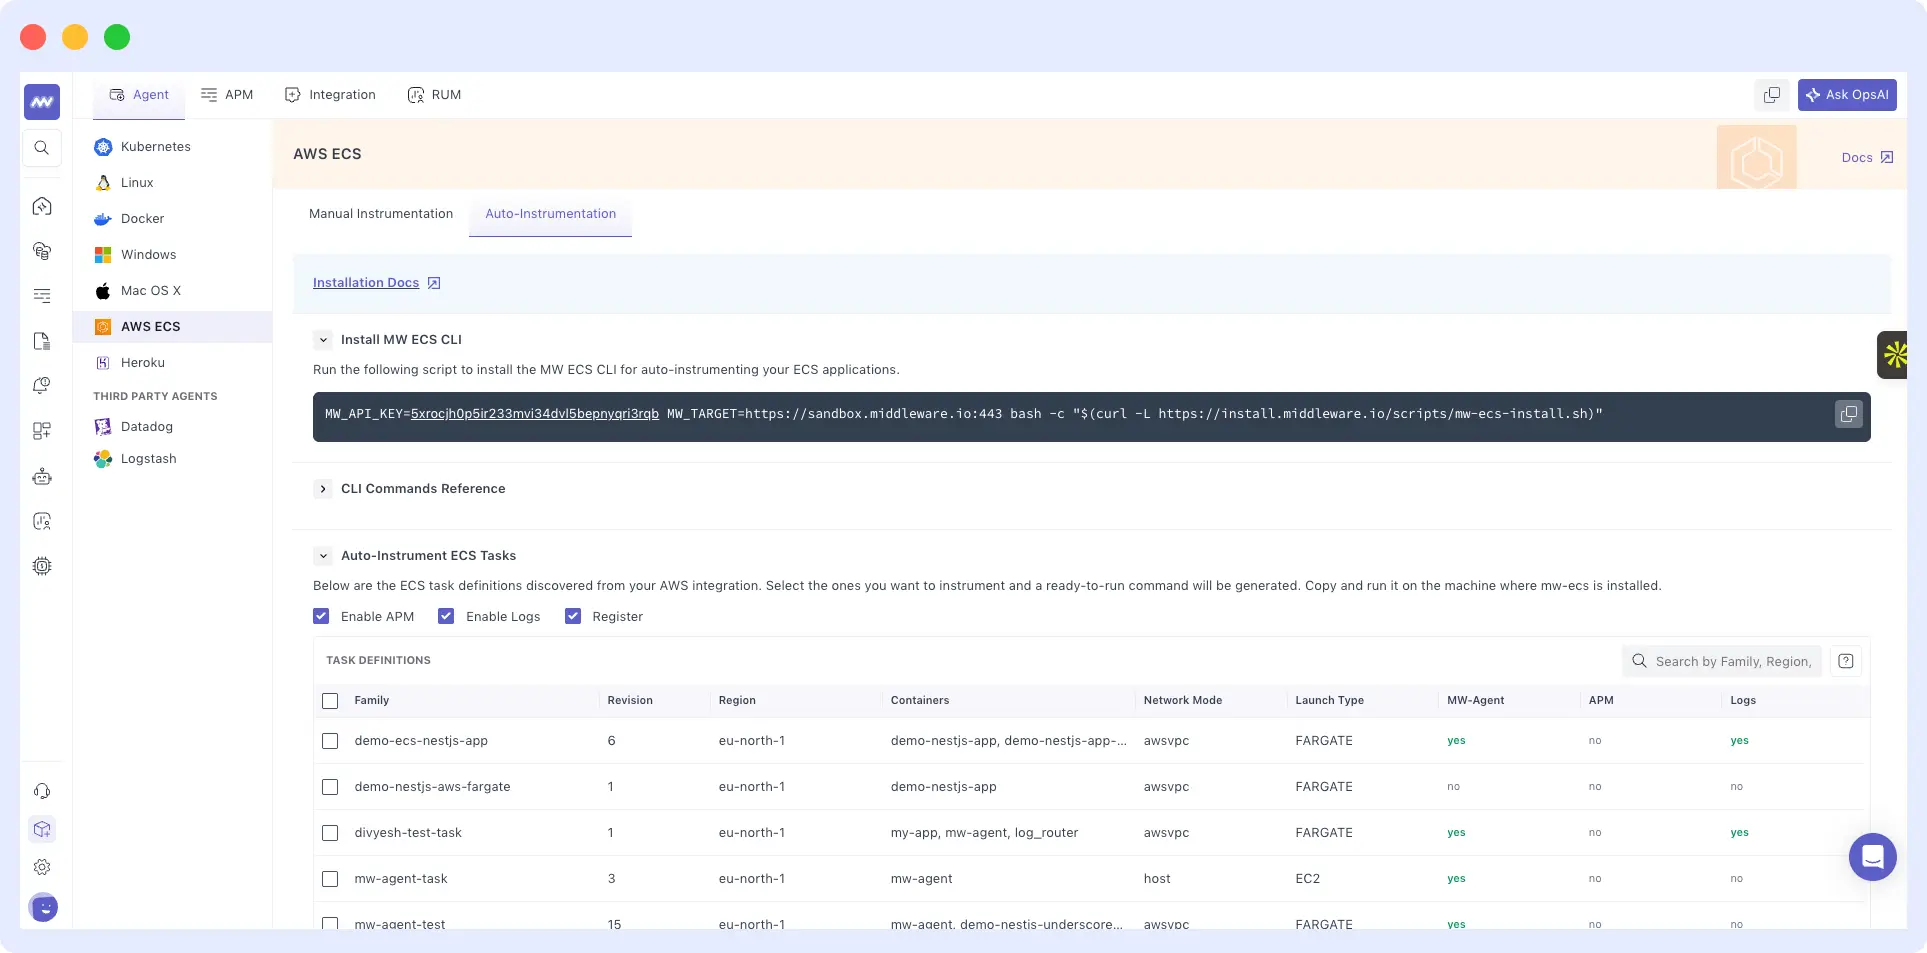Click the Network Mode column header
1927x953 pixels.
point(1183,701)
